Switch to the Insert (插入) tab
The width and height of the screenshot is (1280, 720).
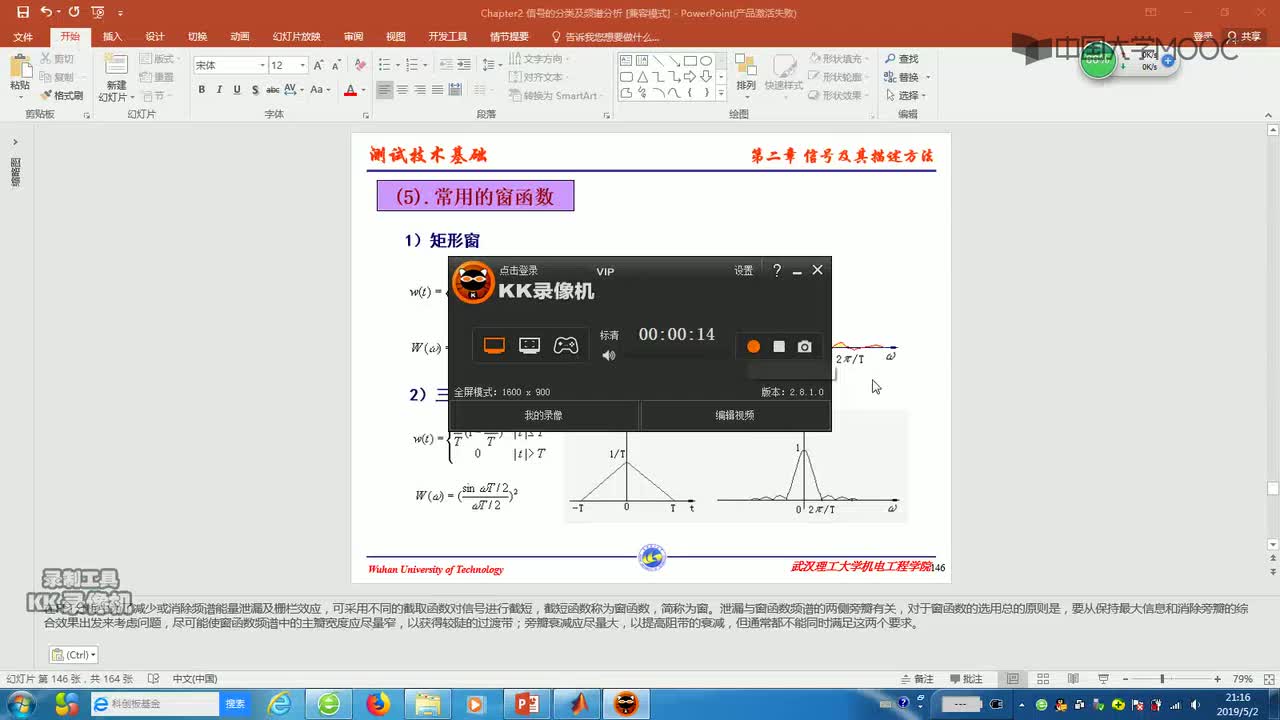(112, 37)
